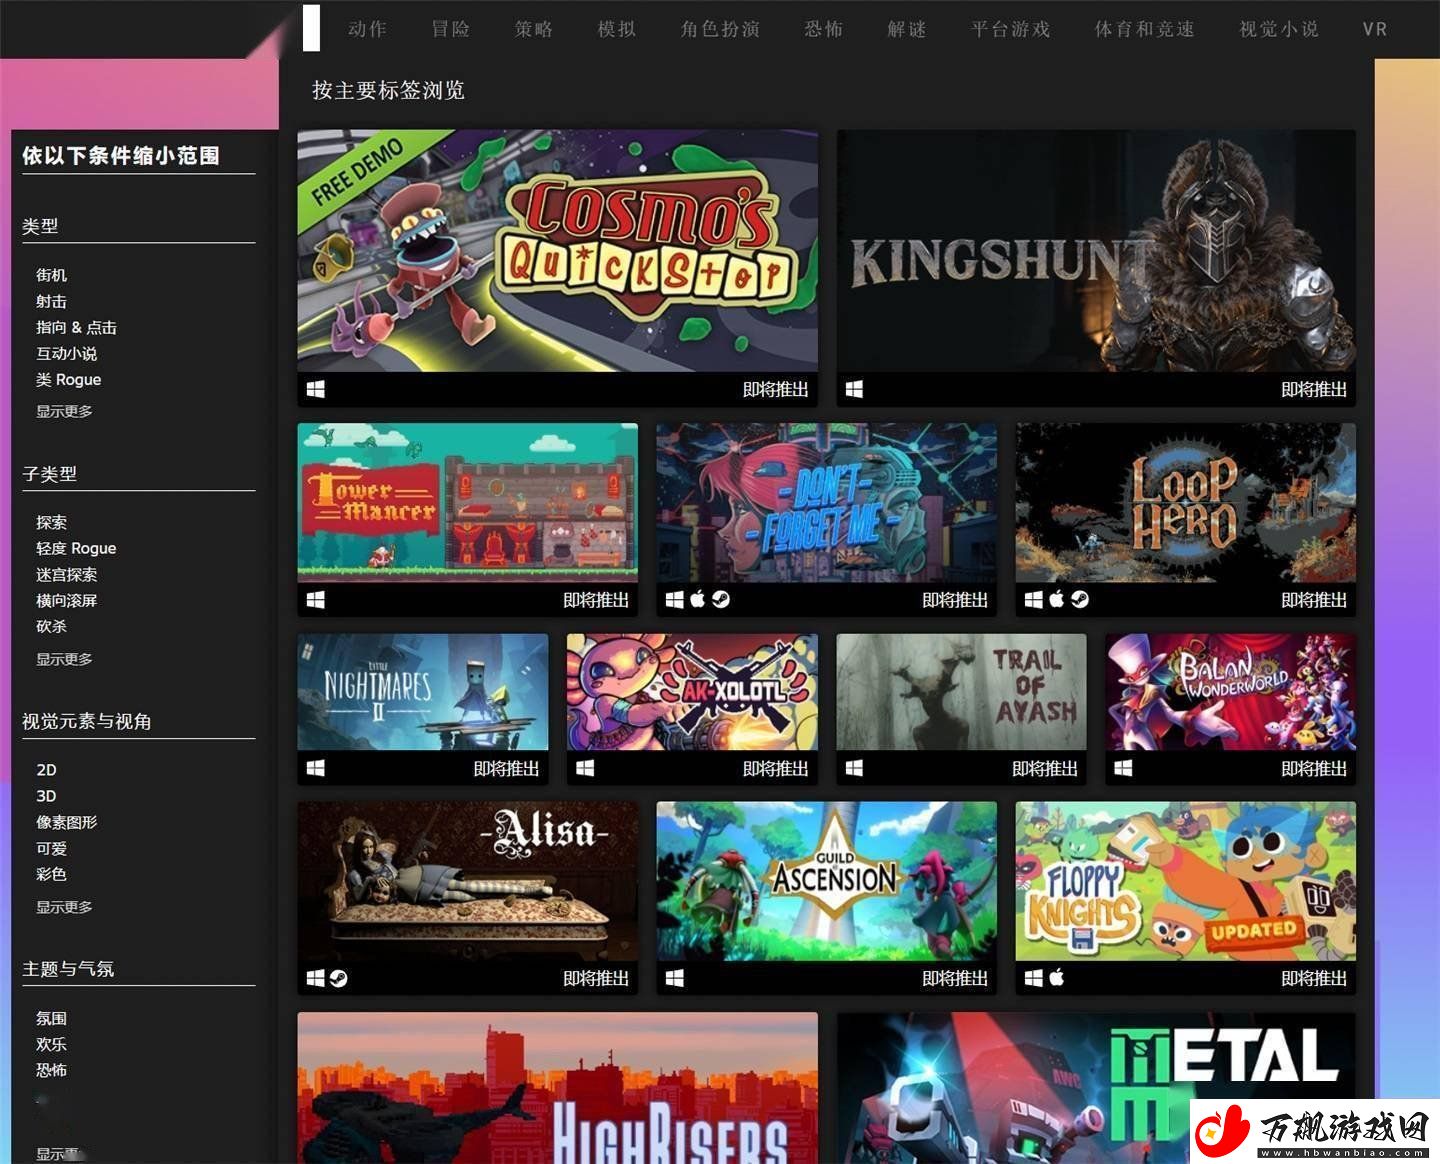Click Windows icon under Kingshunt banner

854,389
